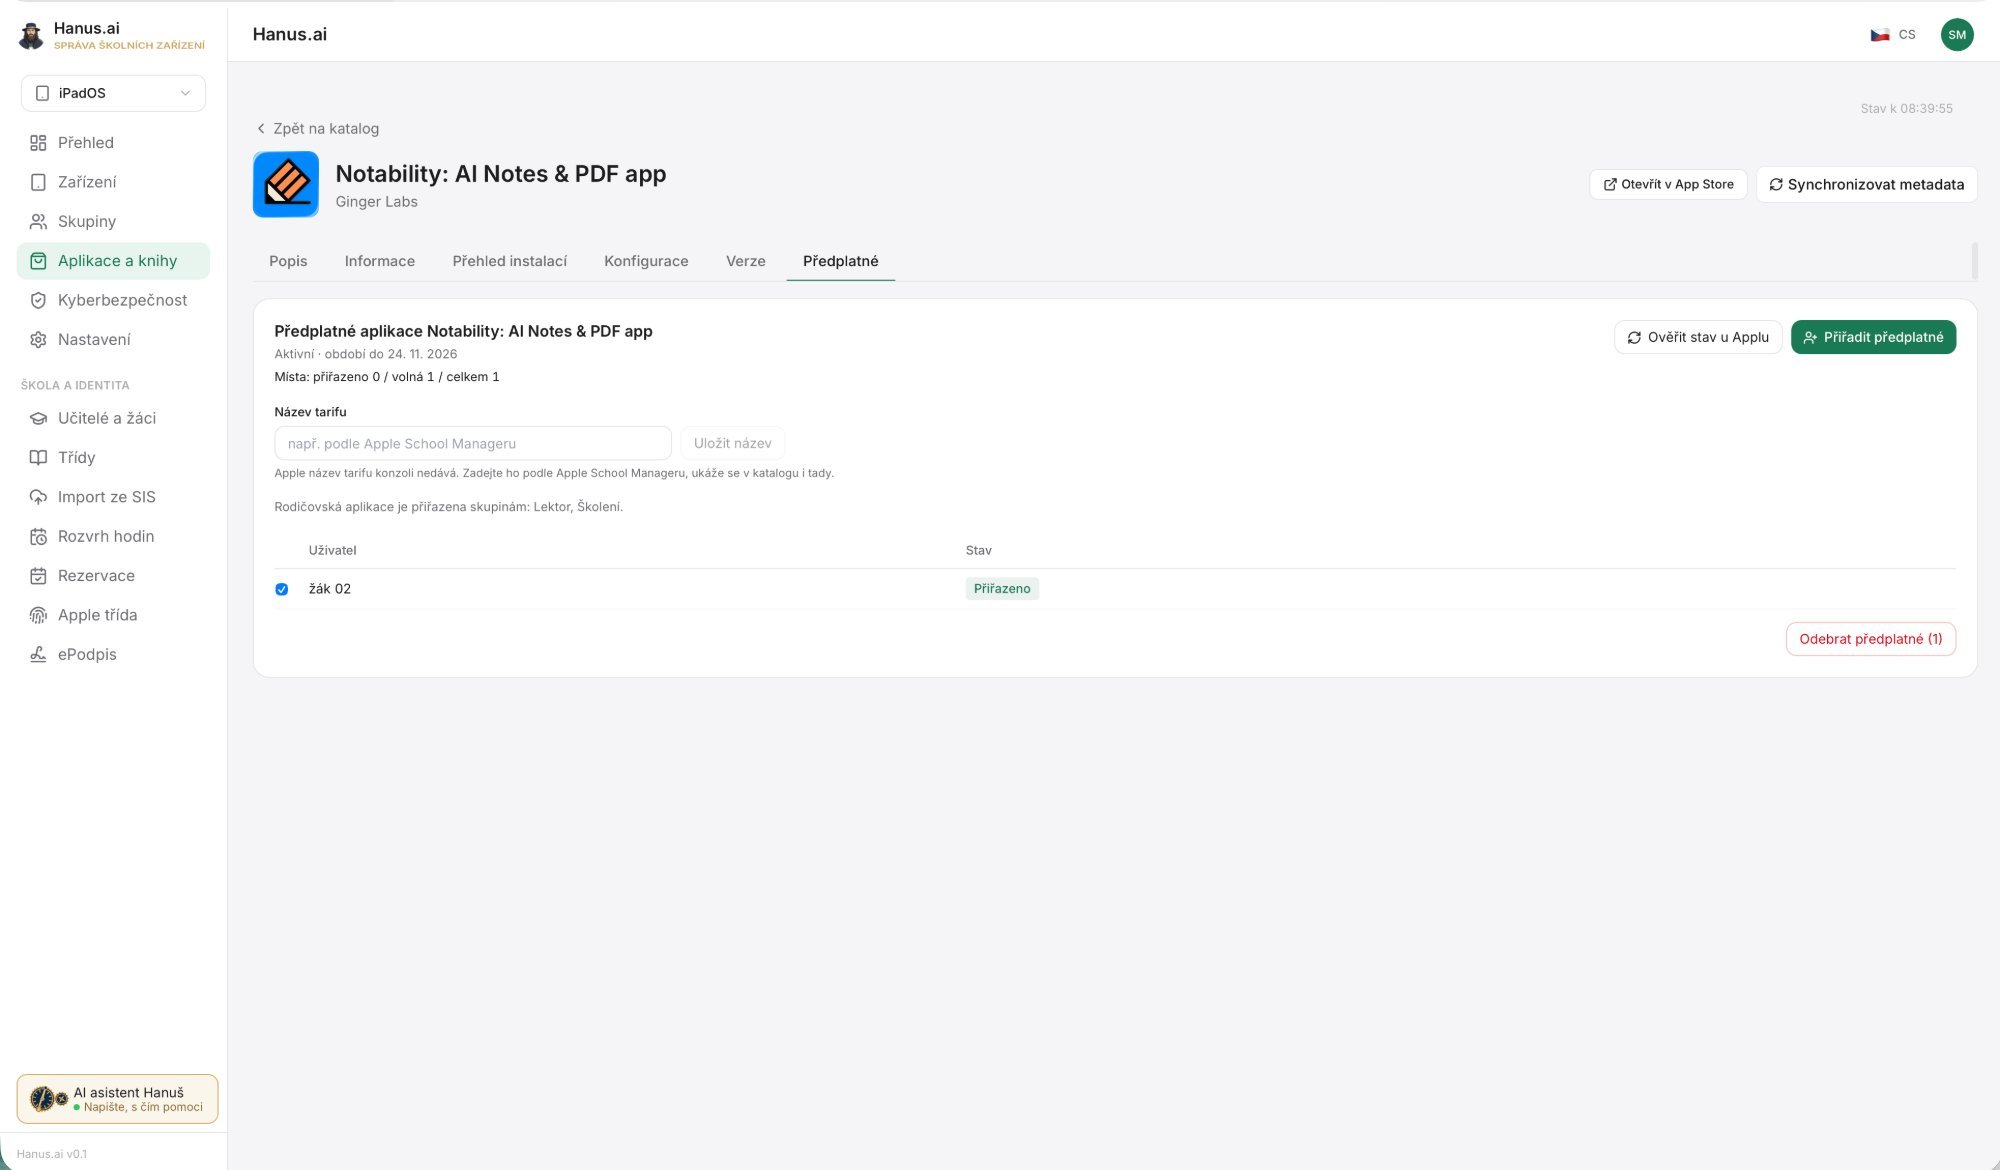
Task: Expand the iPadOS platform dropdown
Action: tap(113, 93)
